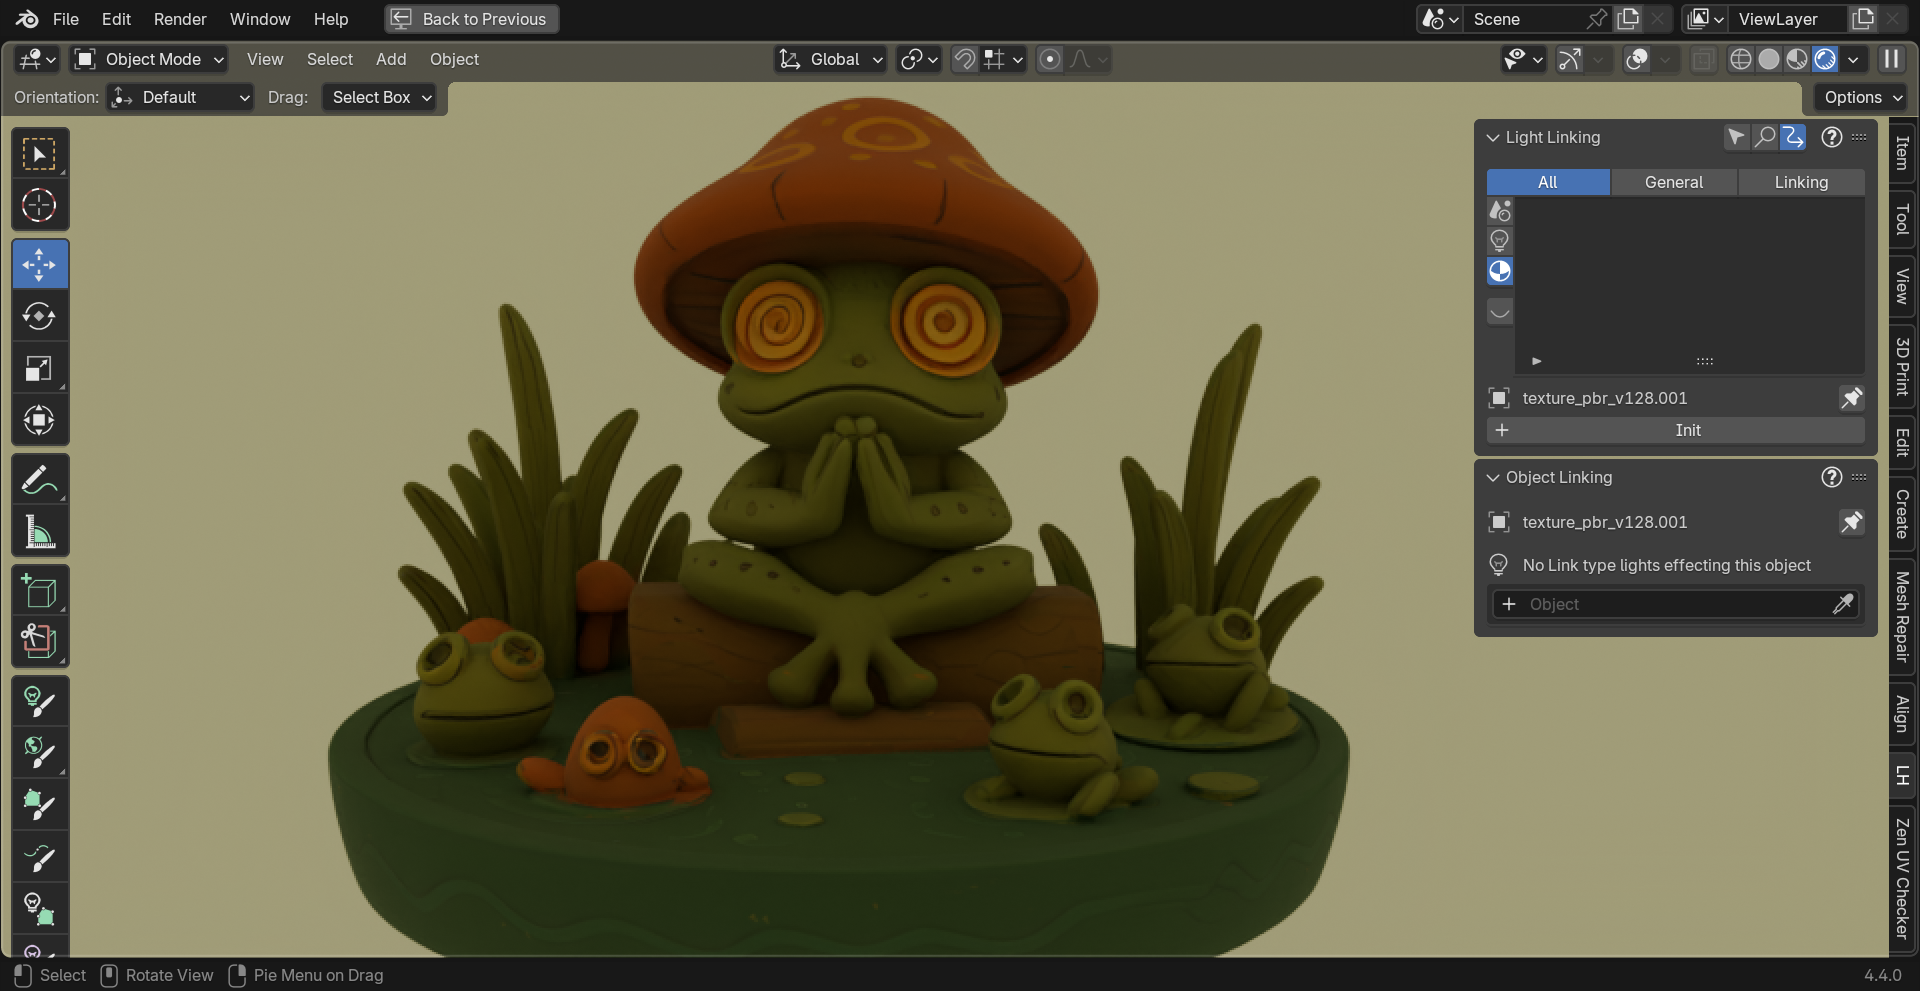Open the Add menu in viewport header

click(391, 59)
